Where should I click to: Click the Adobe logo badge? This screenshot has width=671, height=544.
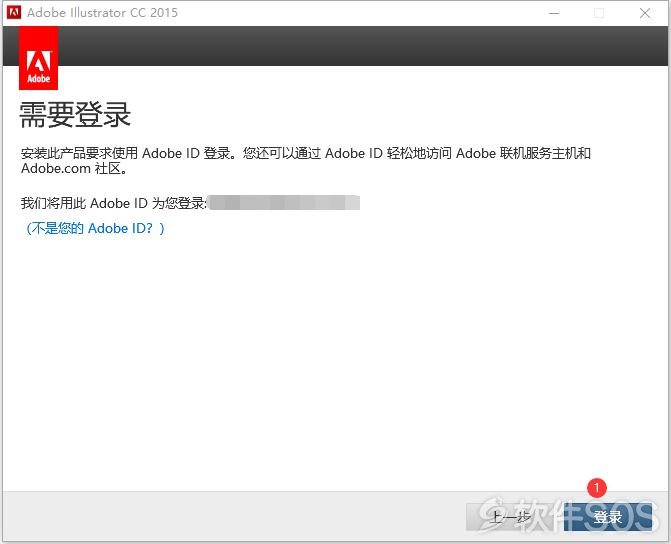[x=39, y=58]
